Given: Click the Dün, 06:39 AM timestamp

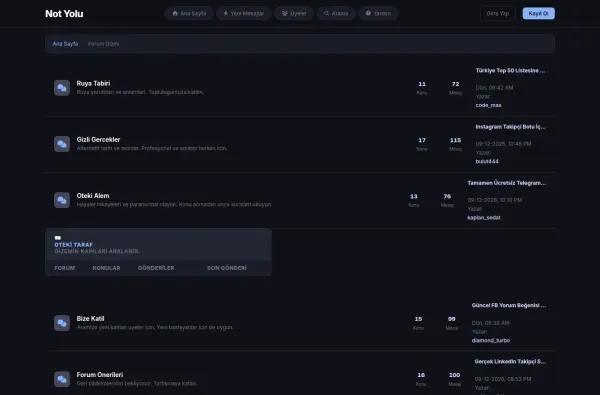Looking at the screenshot, I should click(491, 323).
